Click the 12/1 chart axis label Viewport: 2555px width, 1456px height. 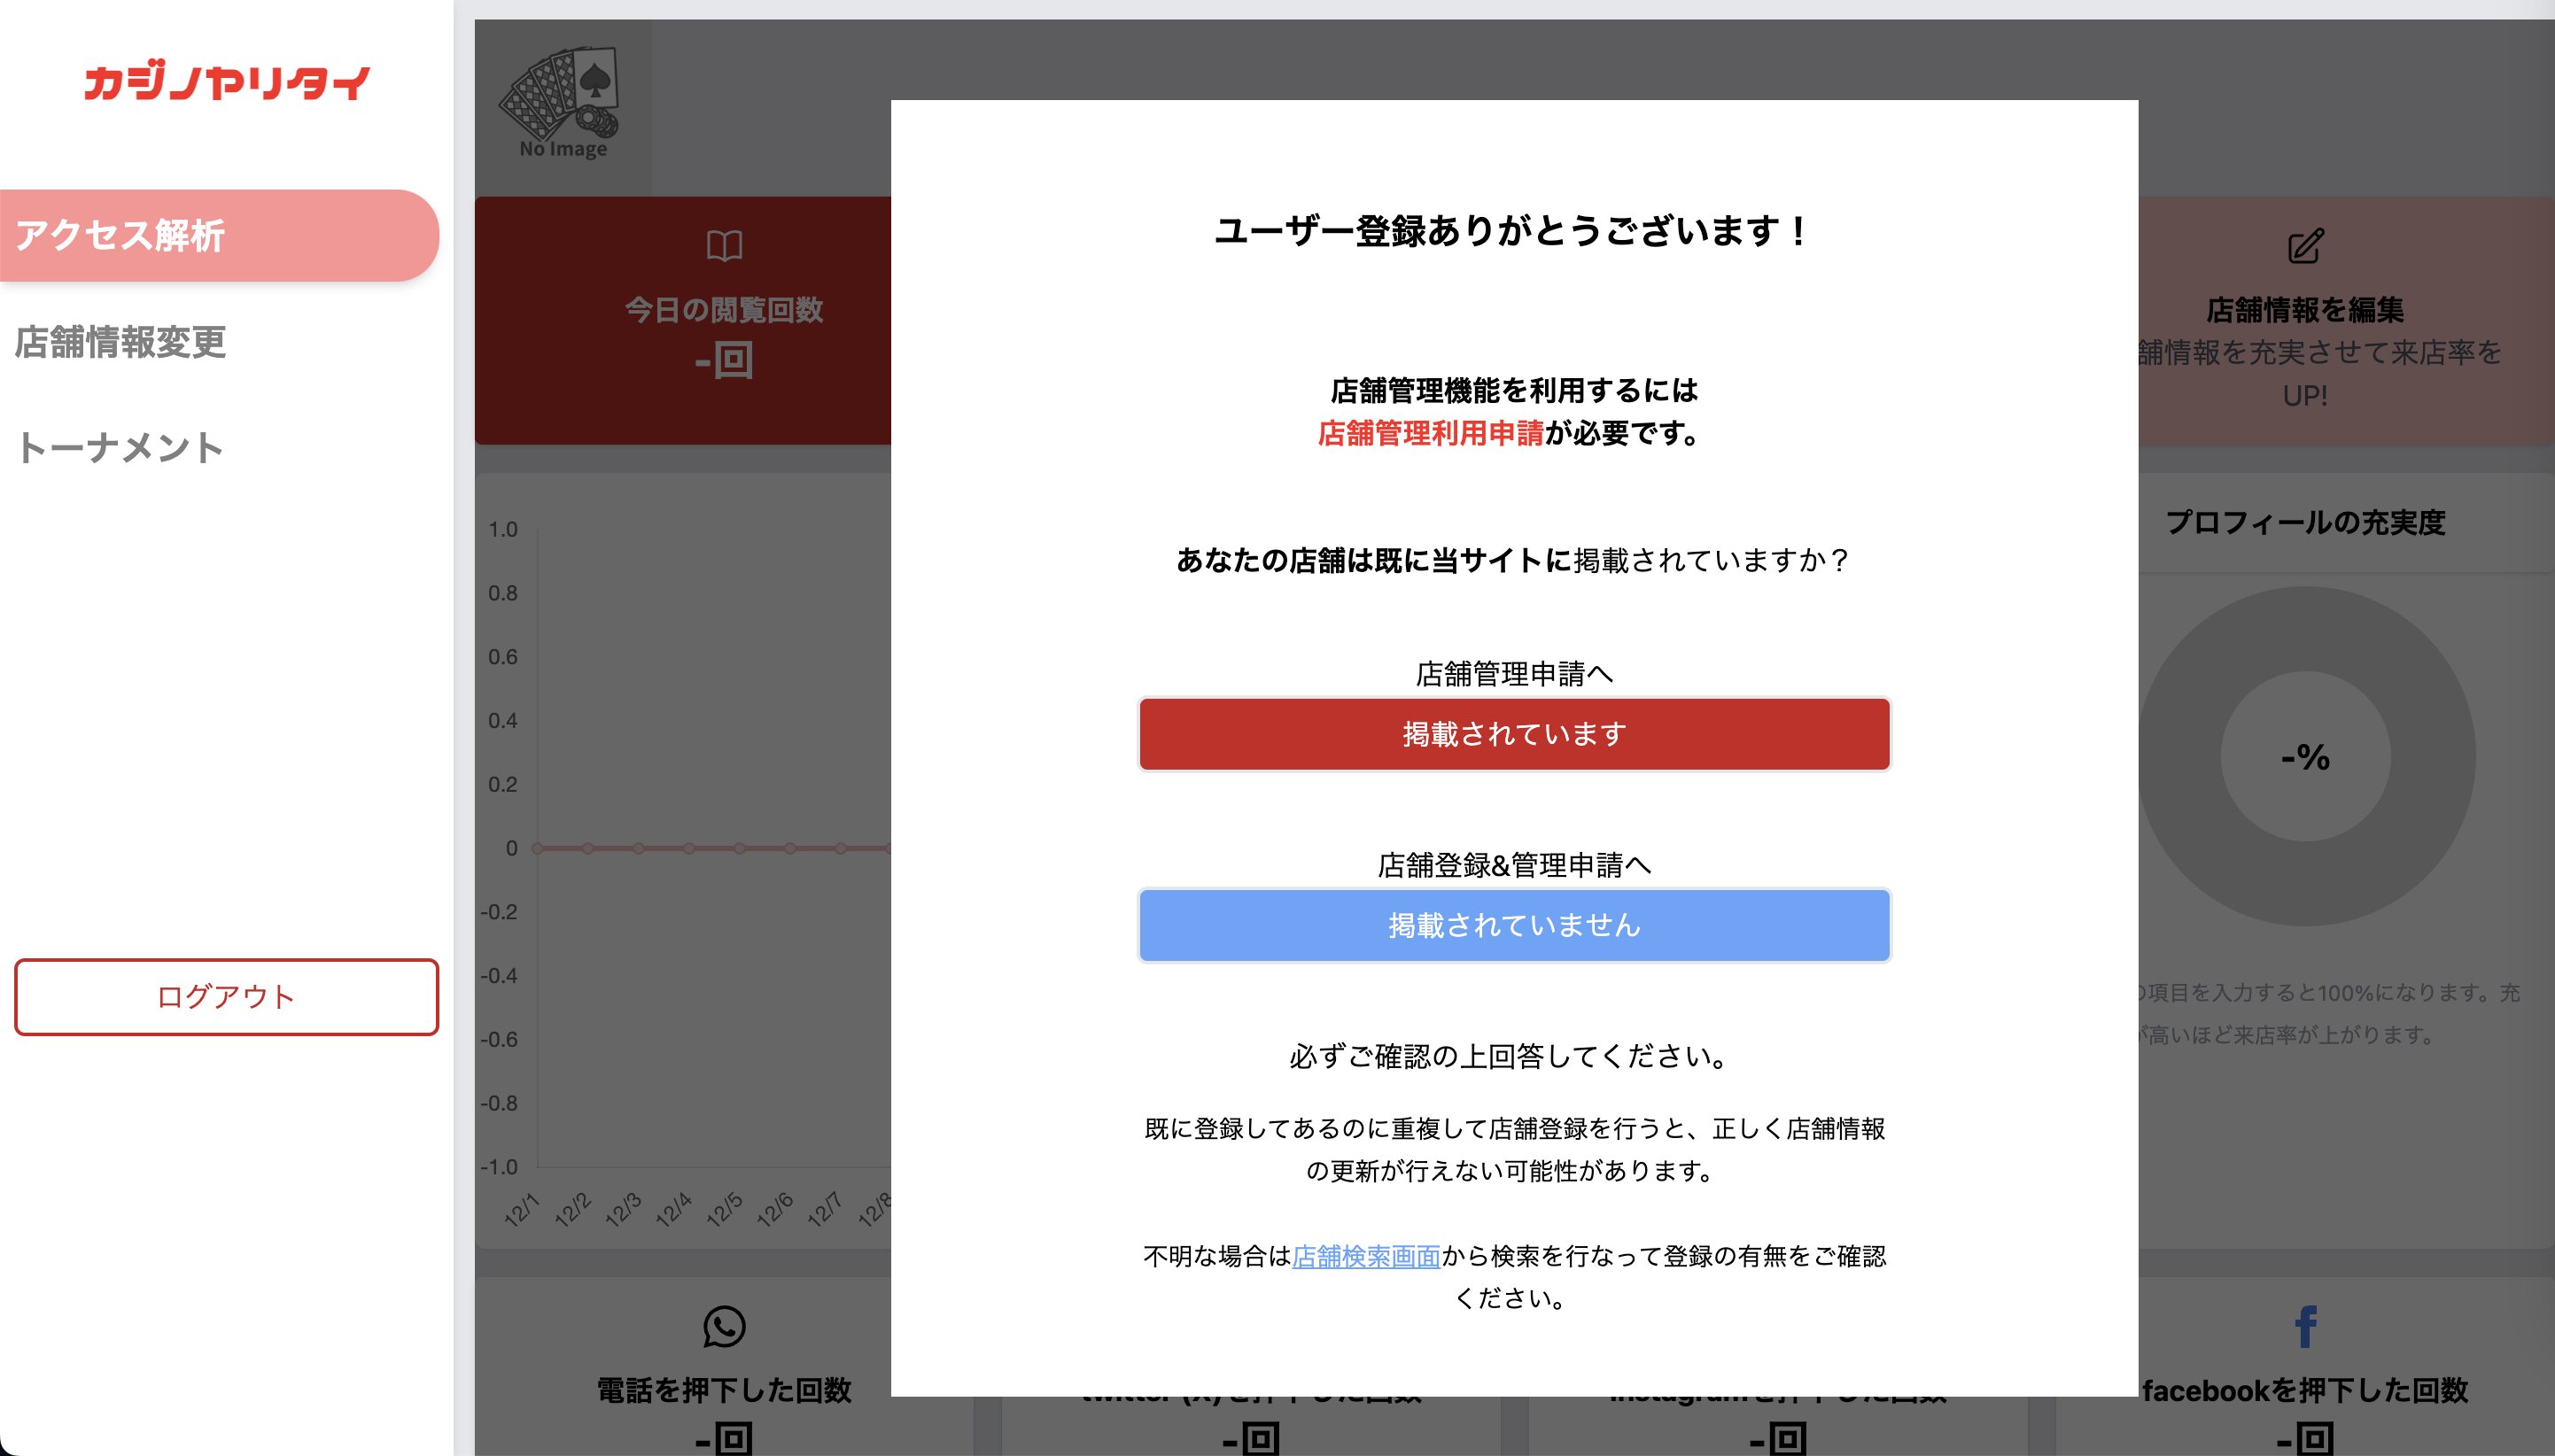click(521, 1209)
